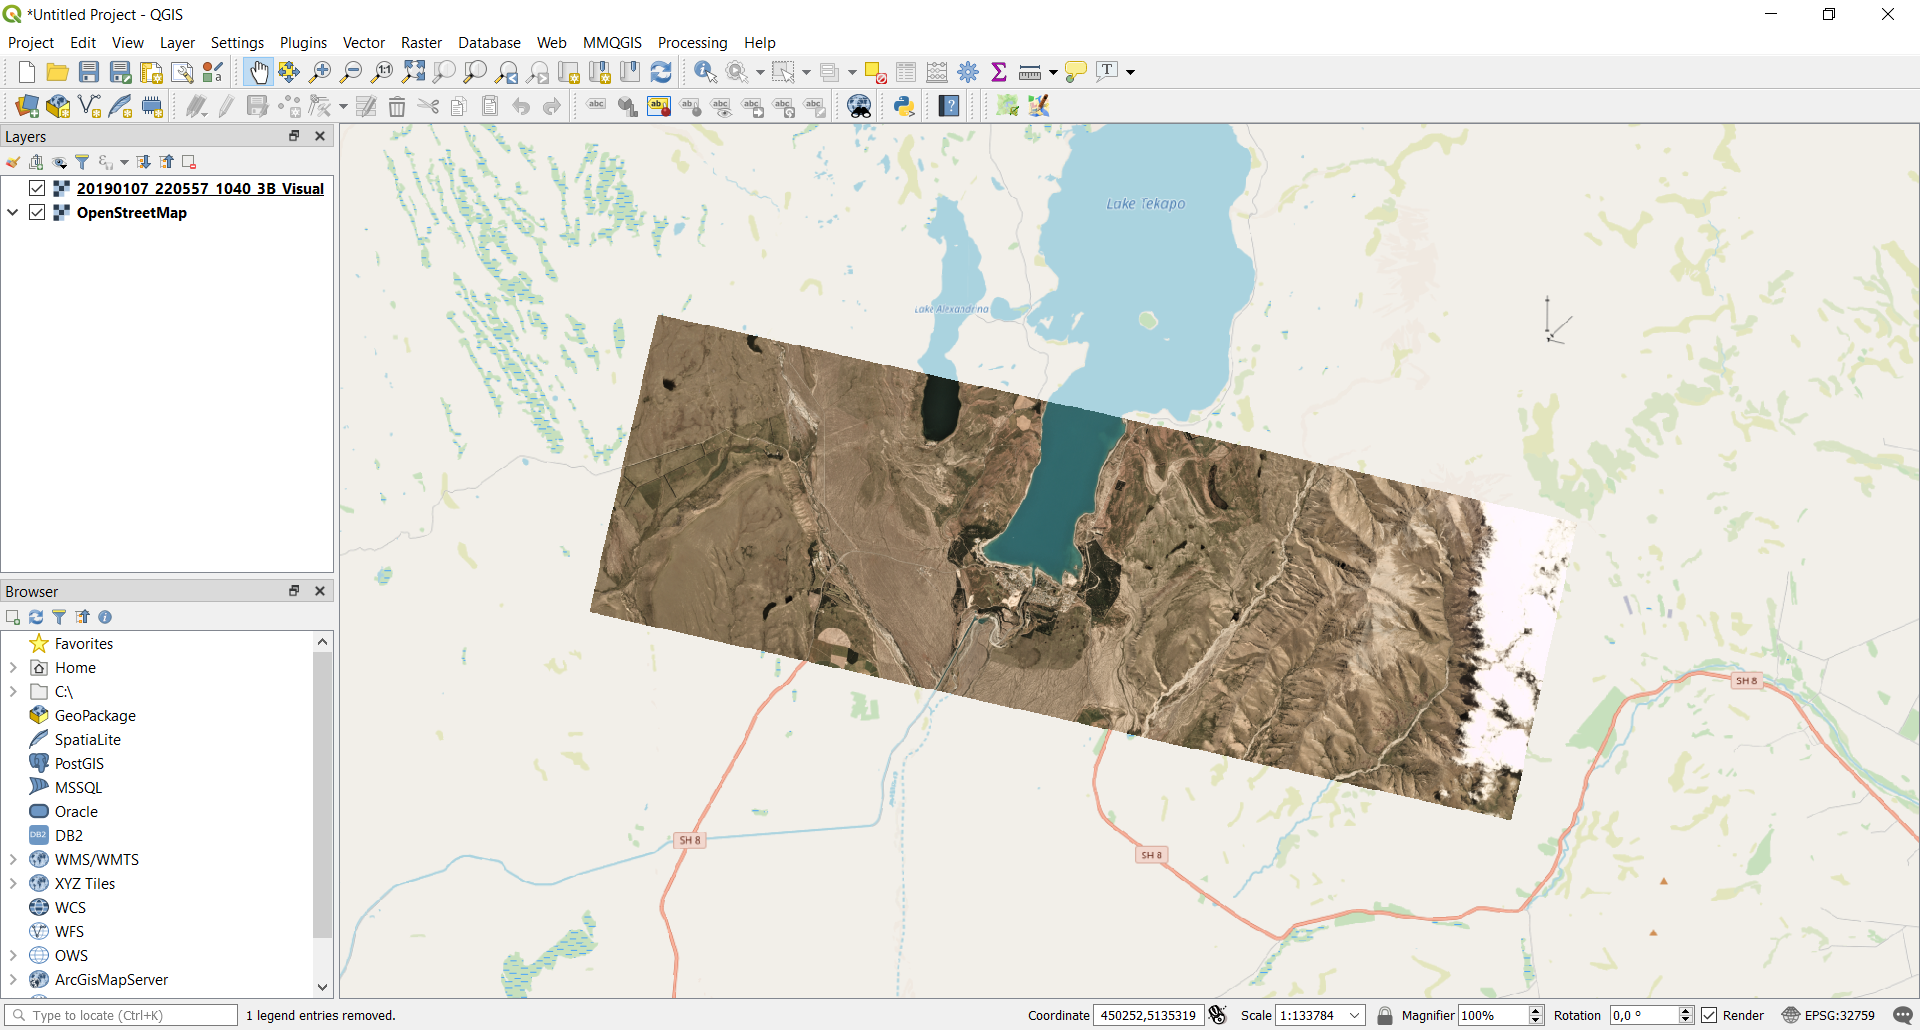Select the Zoom In magnifier tool
Viewport: 1920px width, 1030px height.
pos(320,72)
